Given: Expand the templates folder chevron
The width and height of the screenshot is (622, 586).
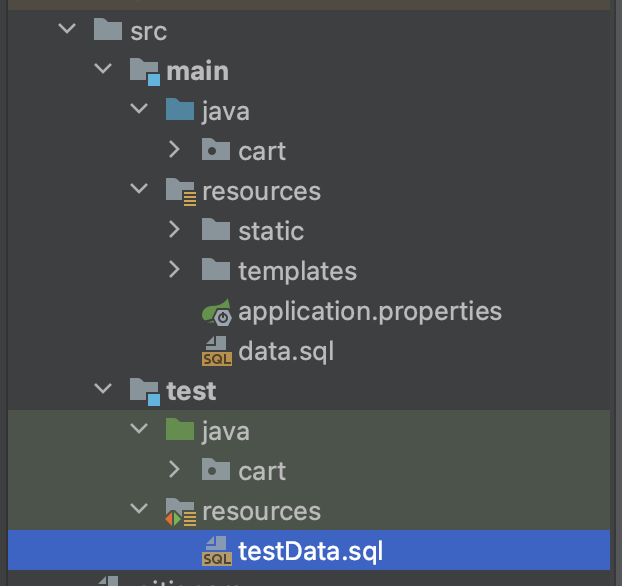Looking at the screenshot, I should tap(174, 269).
